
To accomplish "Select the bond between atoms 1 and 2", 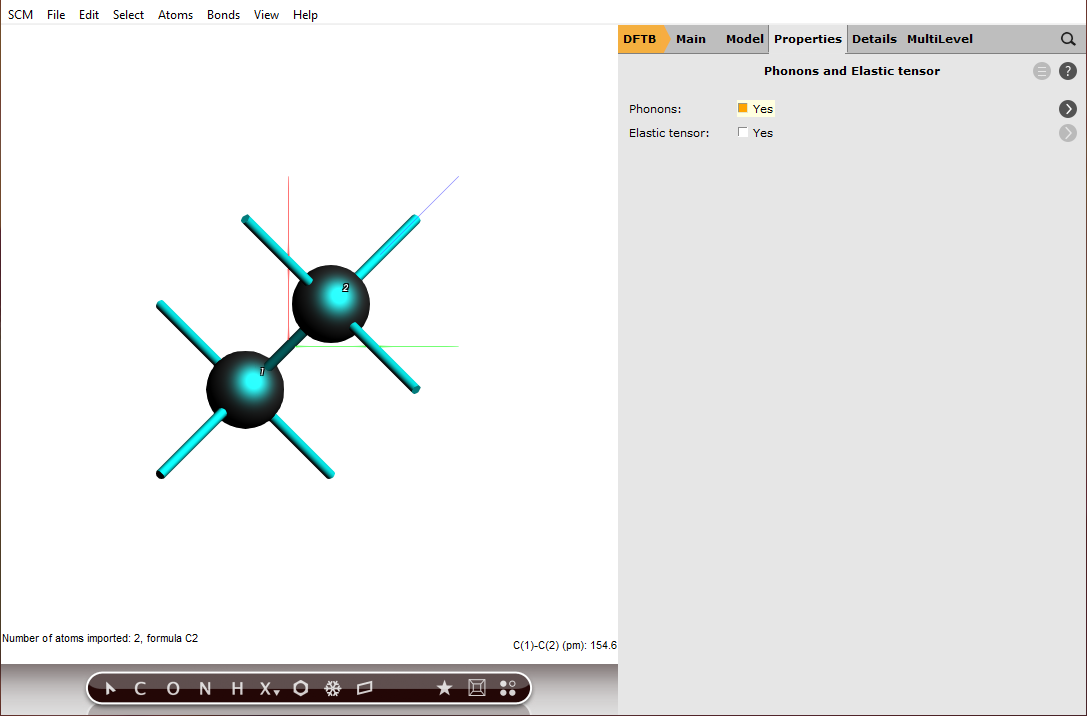I will point(288,347).
